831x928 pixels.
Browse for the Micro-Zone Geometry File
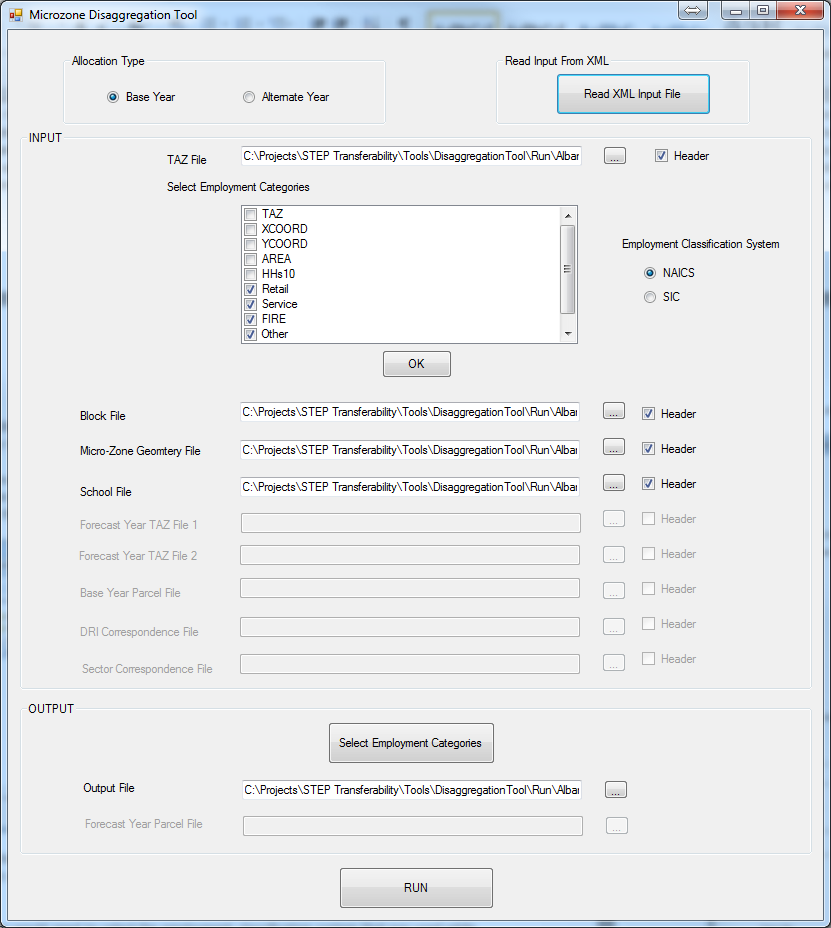point(615,447)
